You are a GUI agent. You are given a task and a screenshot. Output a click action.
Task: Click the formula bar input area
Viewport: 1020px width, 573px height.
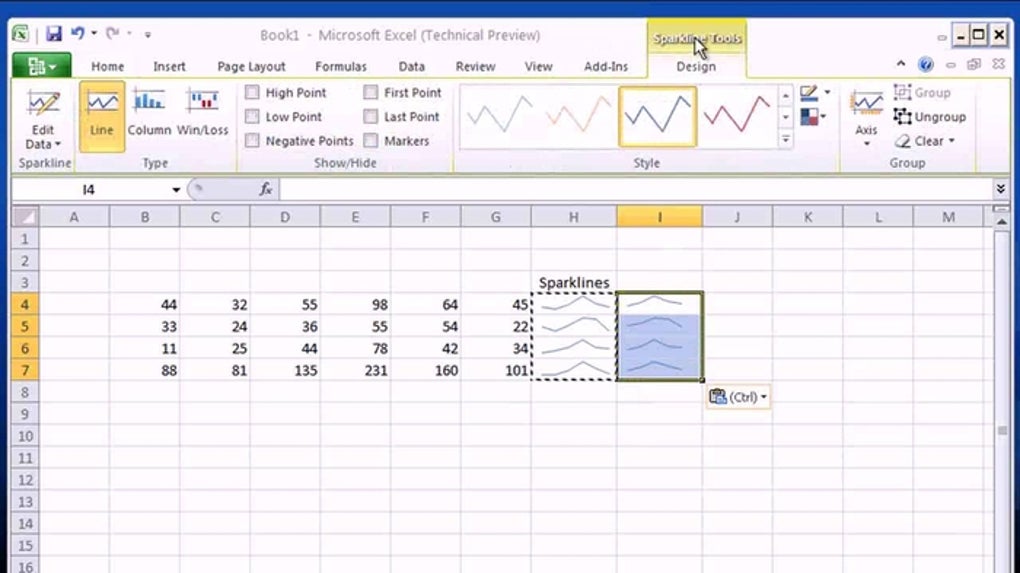[x=634, y=189]
